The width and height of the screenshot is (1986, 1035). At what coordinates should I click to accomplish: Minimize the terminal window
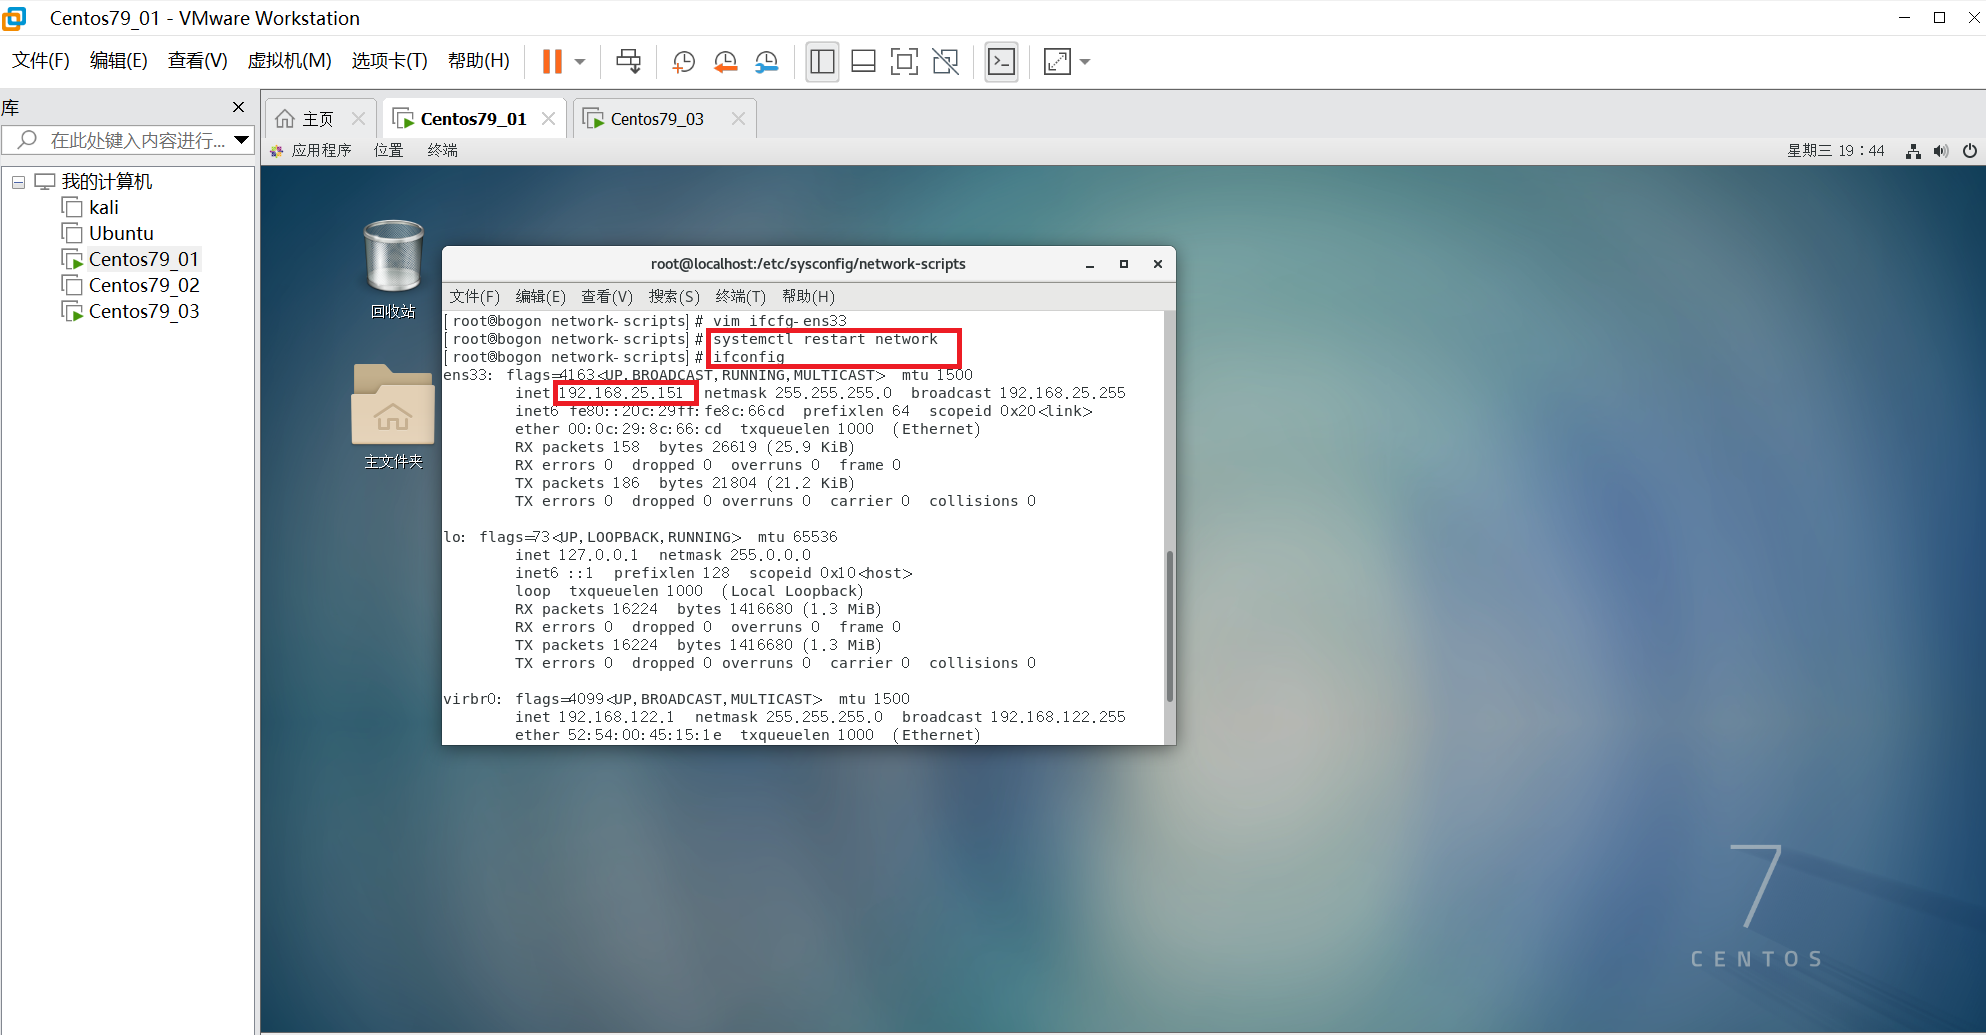(x=1090, y=265)
